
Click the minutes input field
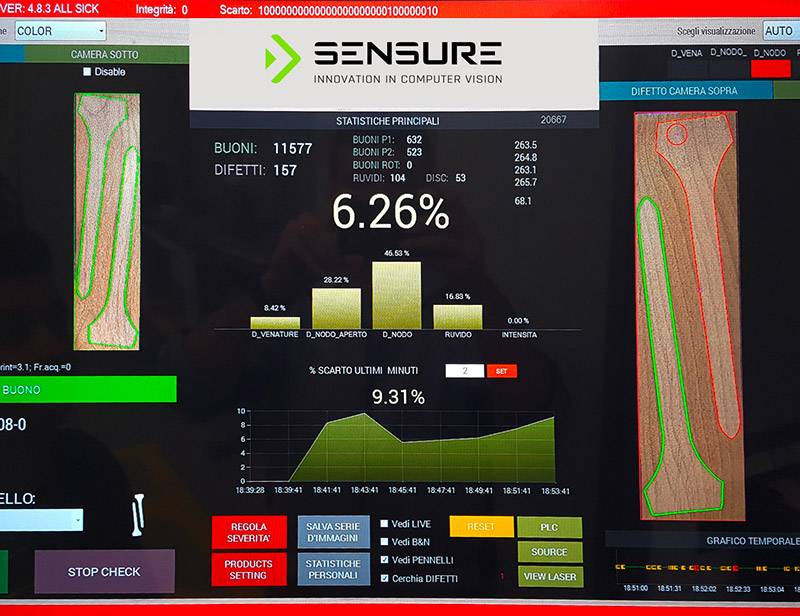[x=465, y=371]
